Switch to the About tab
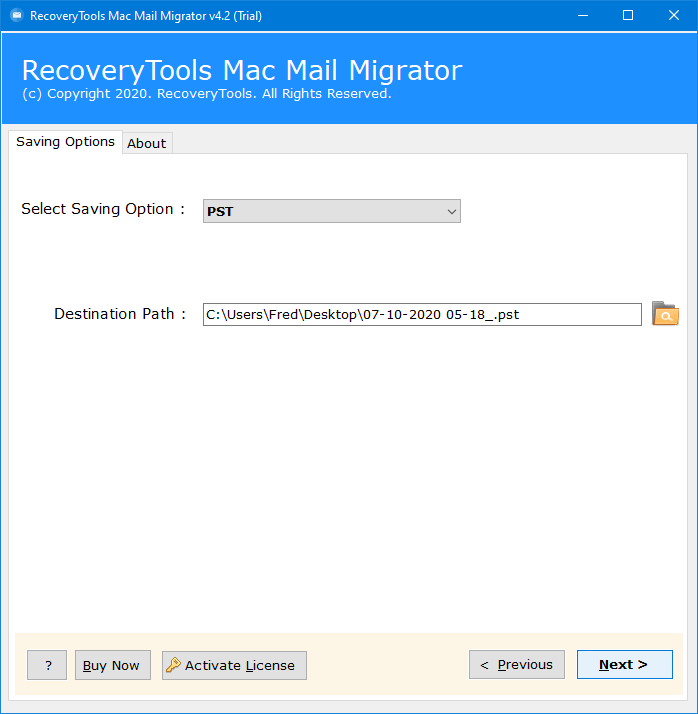The height and width of the screenshot is (714, 698). [147, 143]
